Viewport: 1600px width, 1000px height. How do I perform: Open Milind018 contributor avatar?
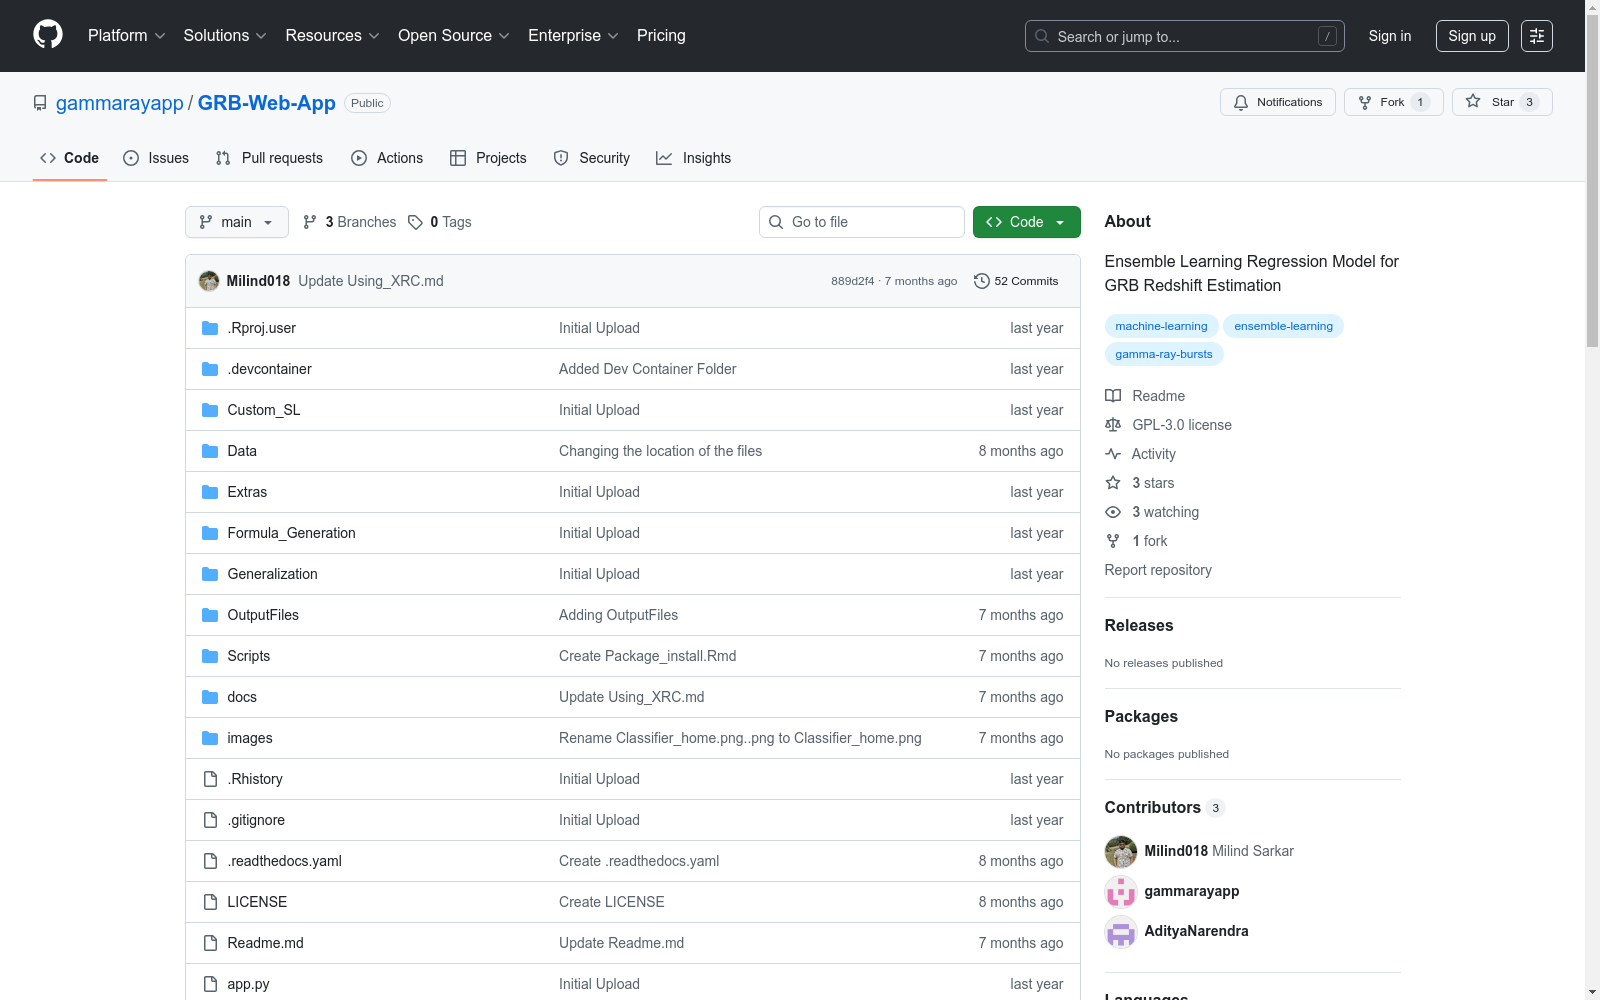1121,851
